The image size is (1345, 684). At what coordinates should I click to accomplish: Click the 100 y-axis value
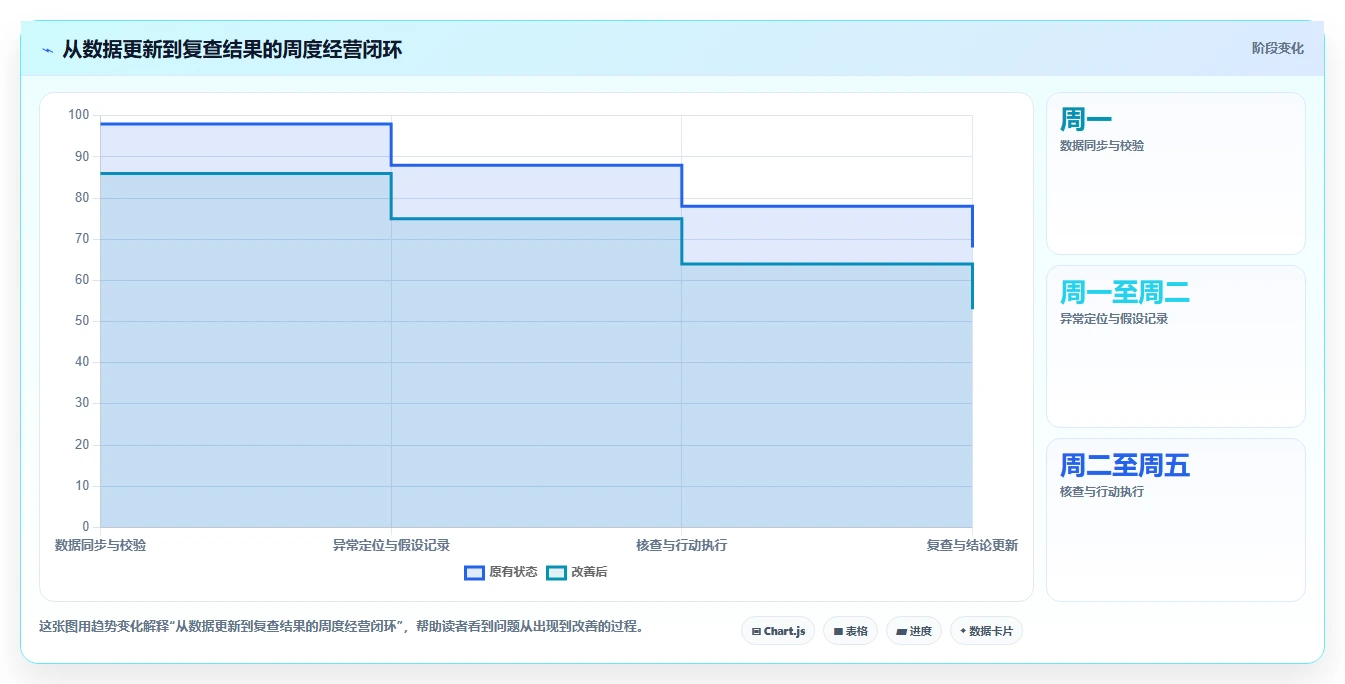[79, 115]
